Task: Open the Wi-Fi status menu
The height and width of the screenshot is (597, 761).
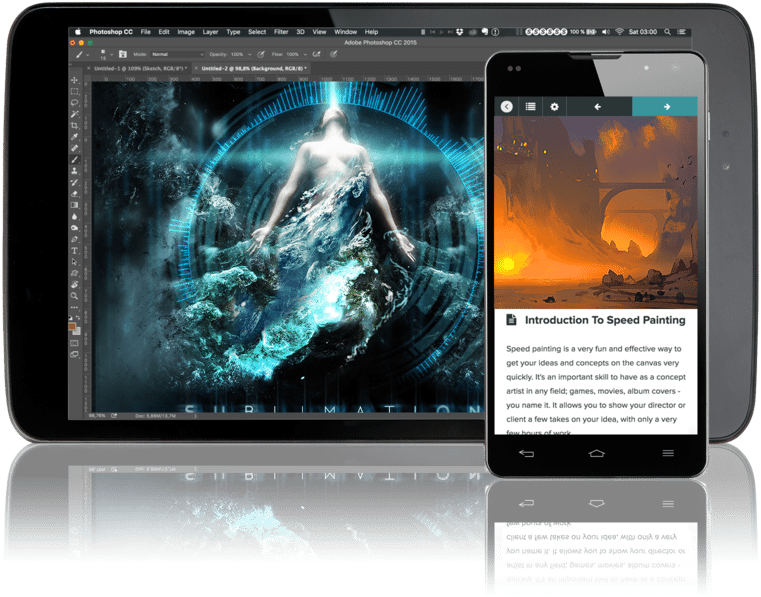Action: click(619, 32)
